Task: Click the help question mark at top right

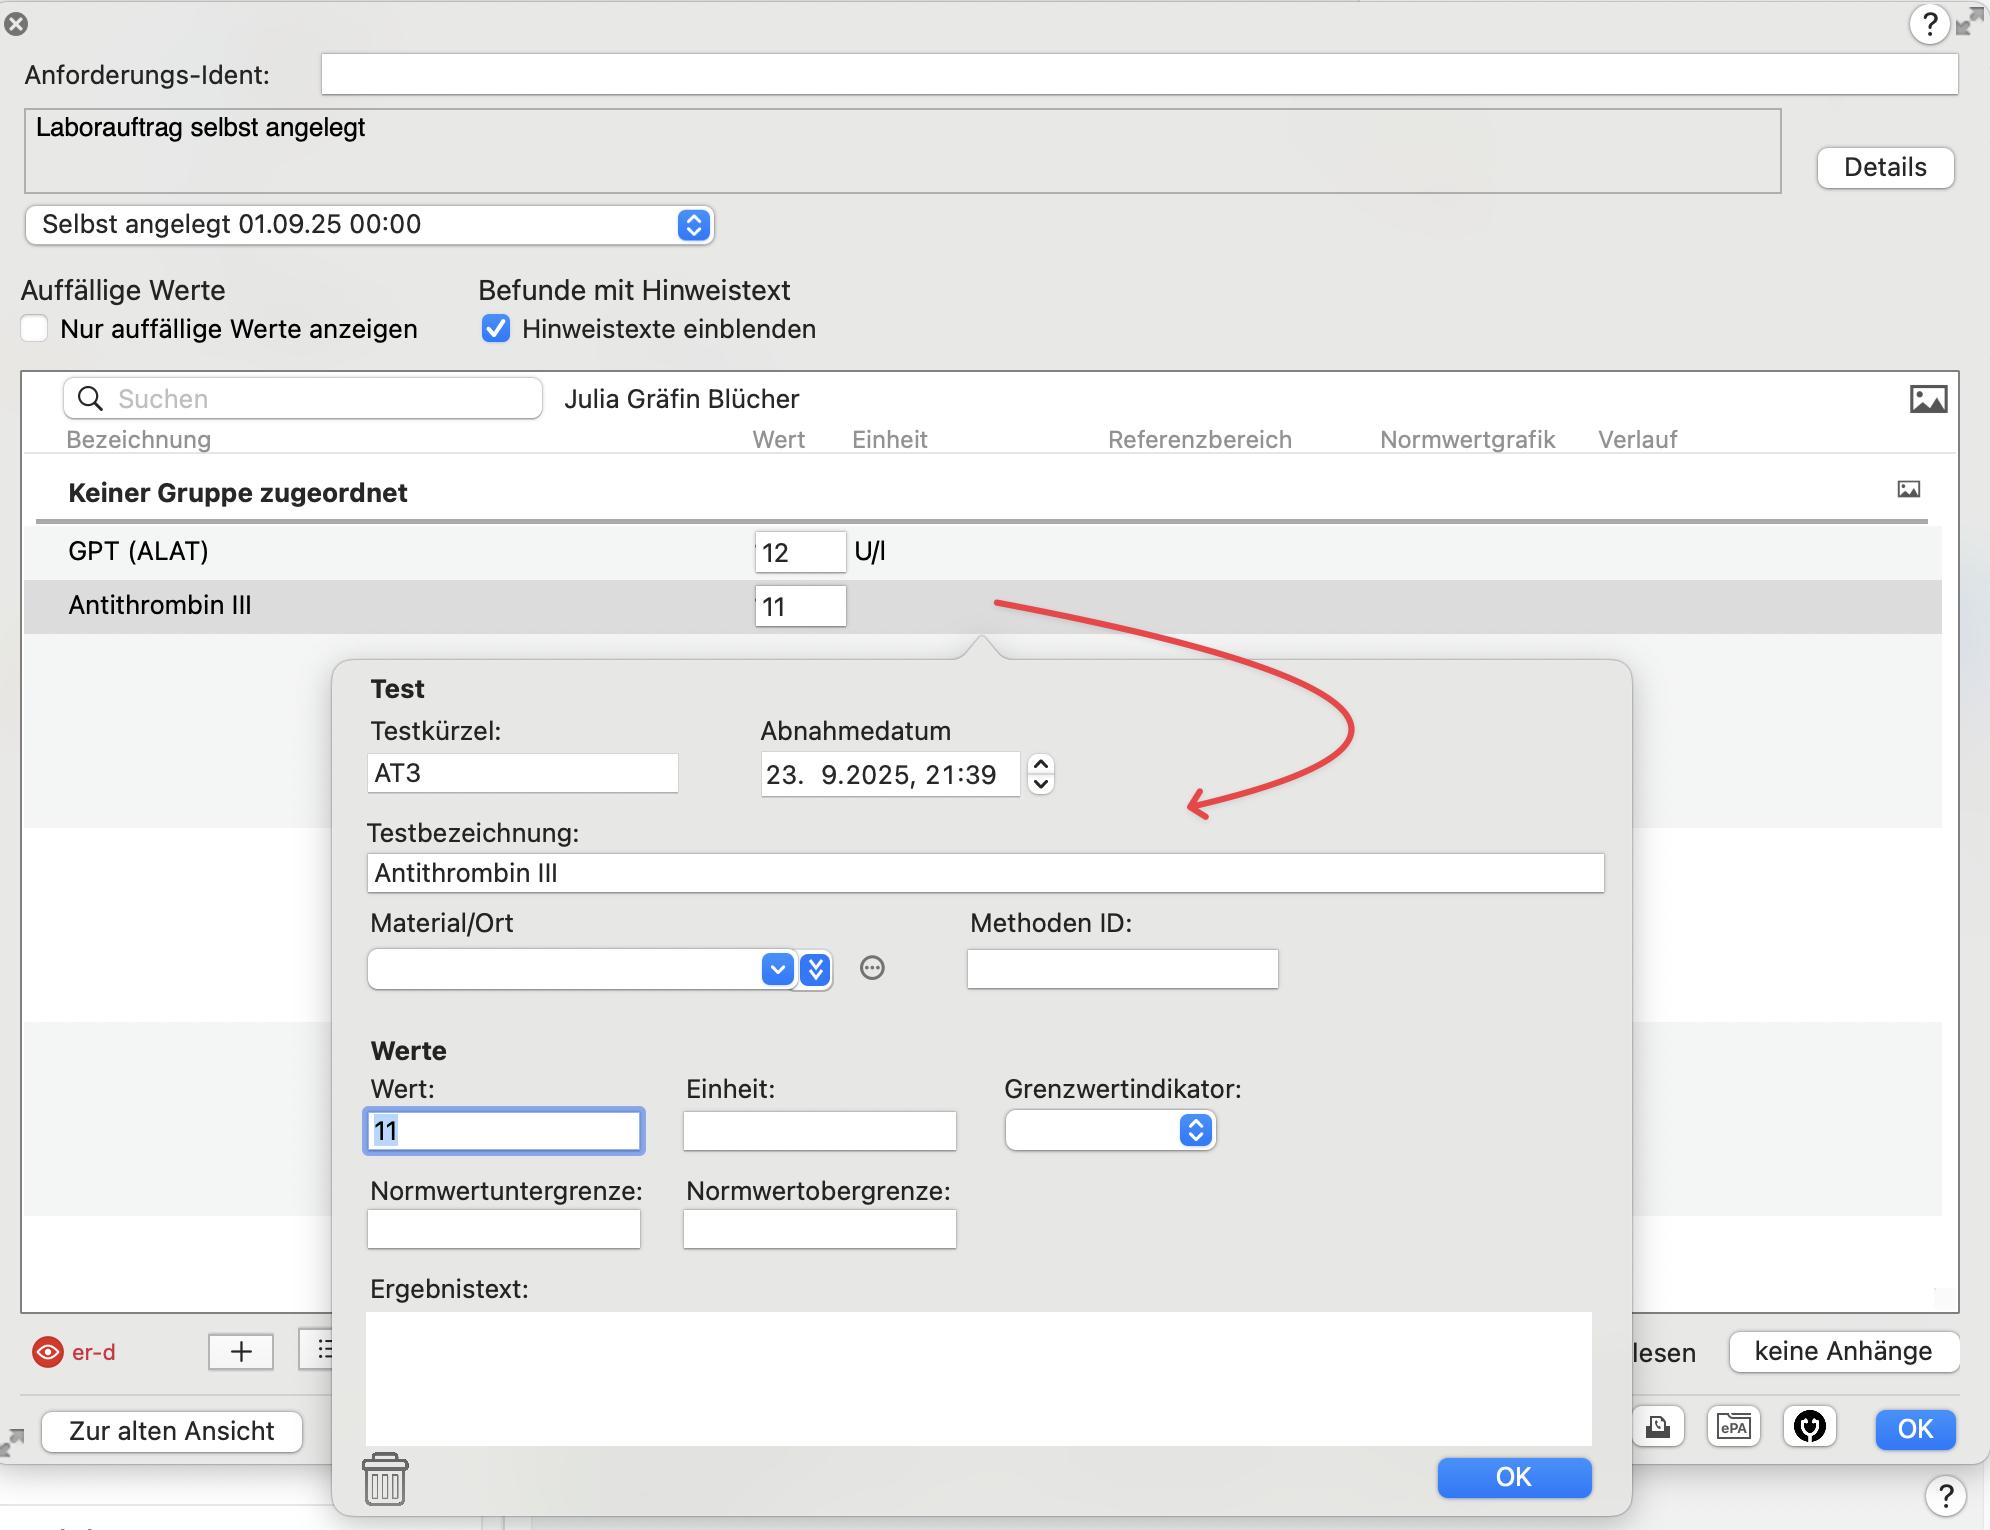Action: [1929, 23]
